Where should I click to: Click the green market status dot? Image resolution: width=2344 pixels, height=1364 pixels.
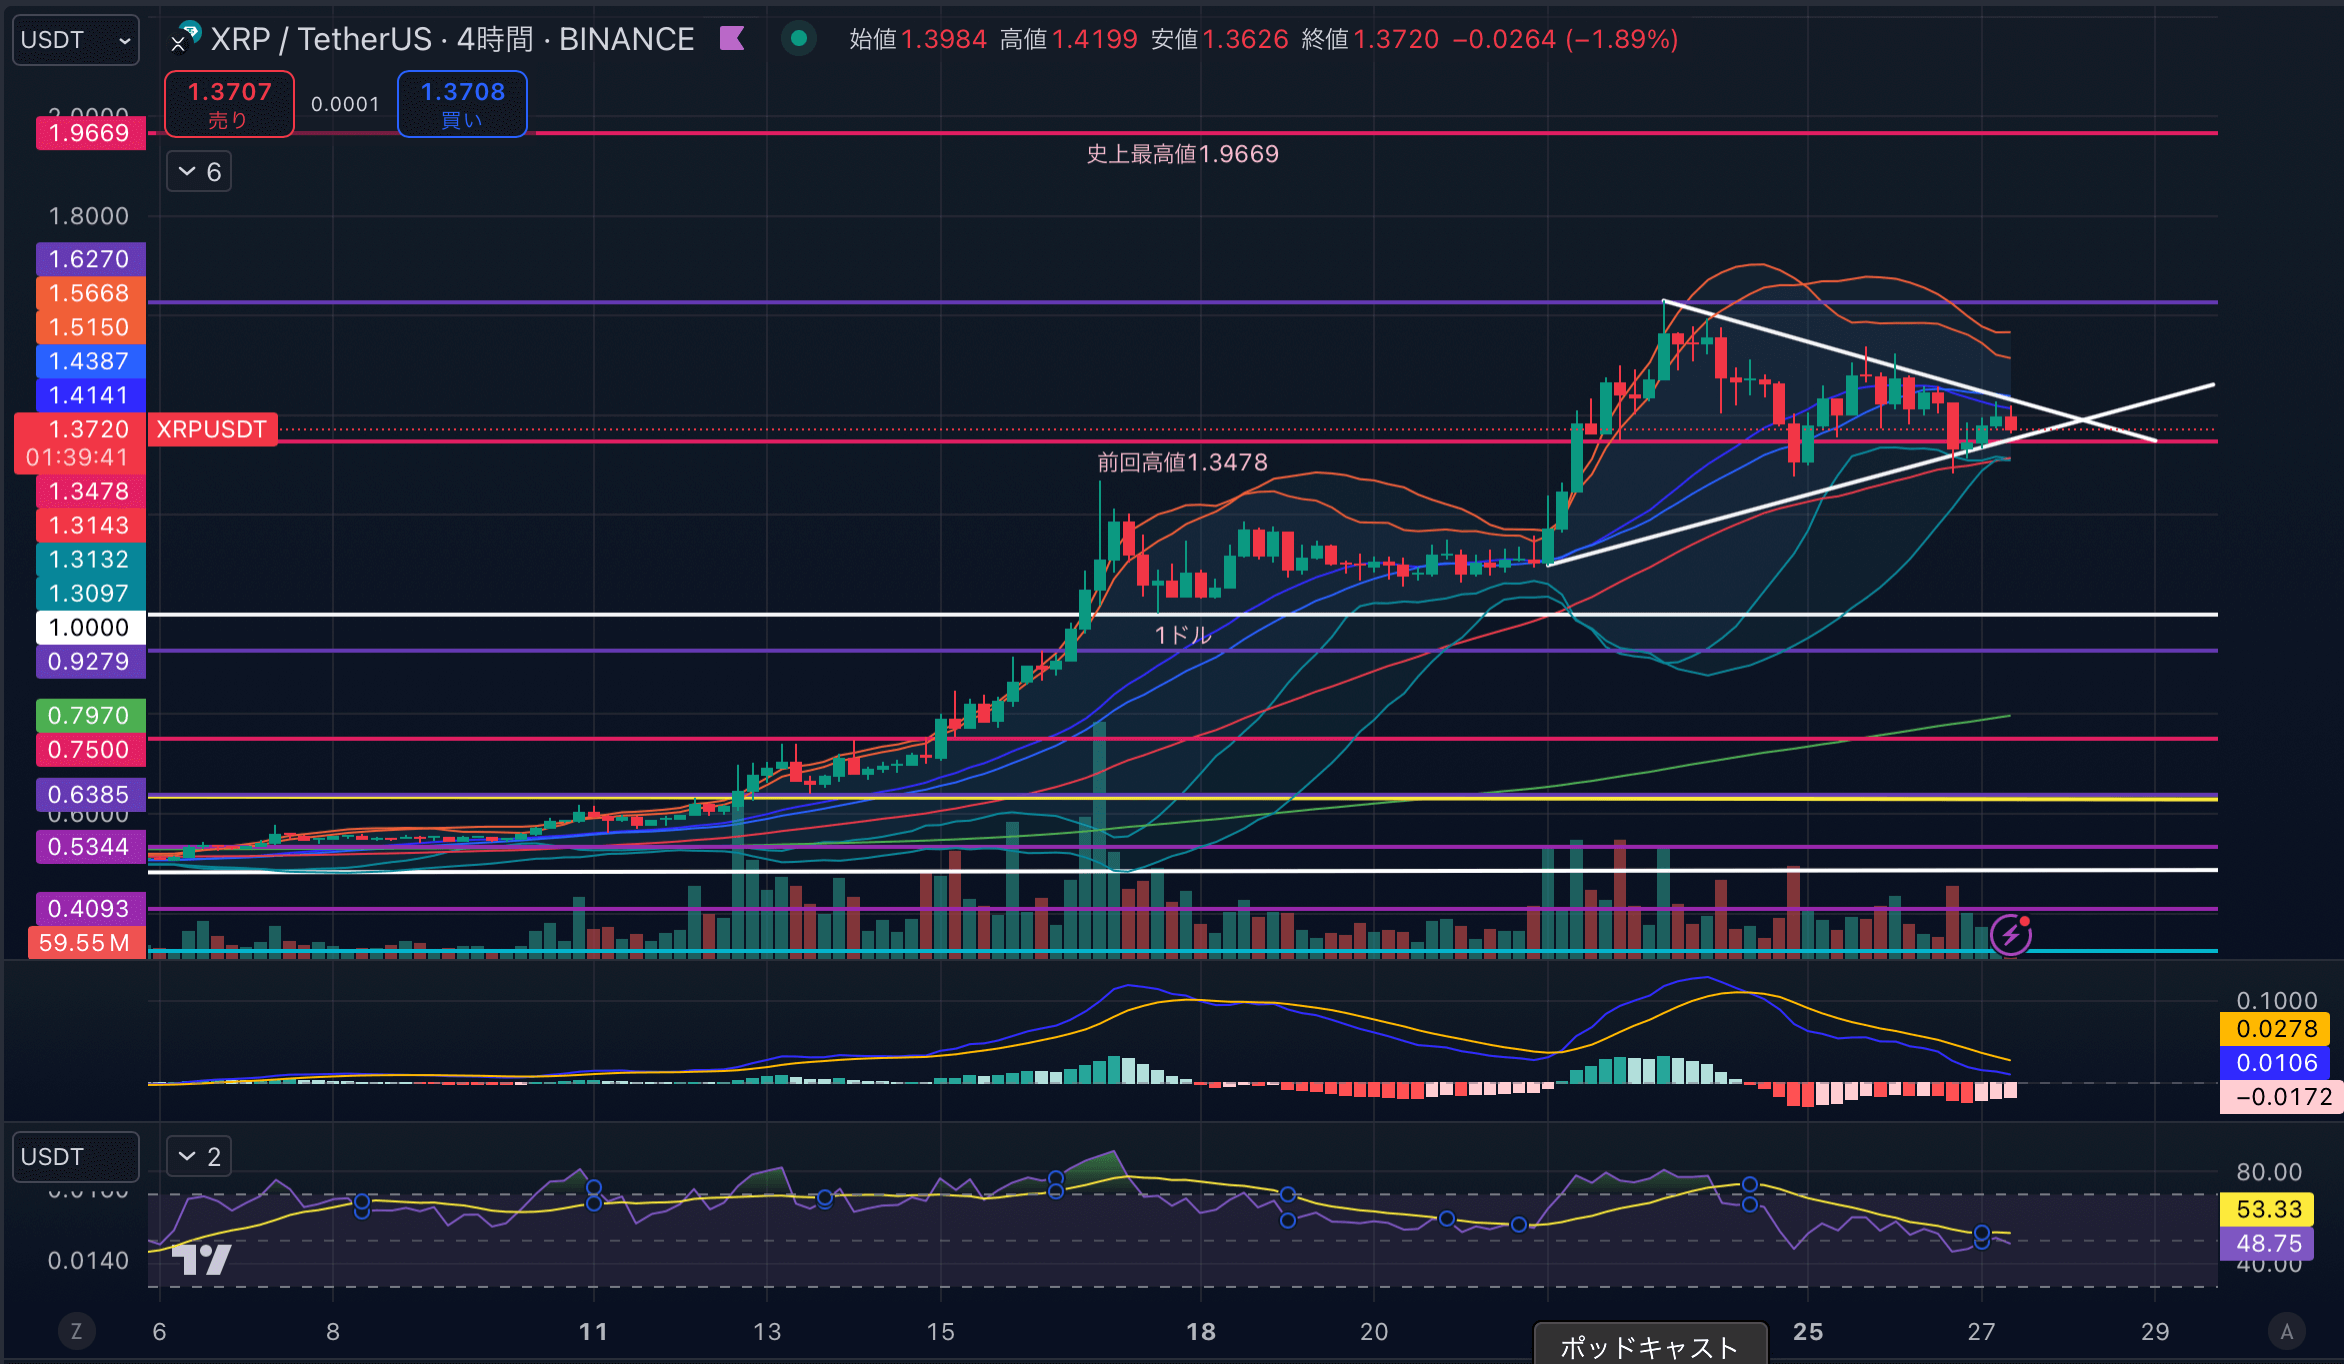click(x=798, y=39)
